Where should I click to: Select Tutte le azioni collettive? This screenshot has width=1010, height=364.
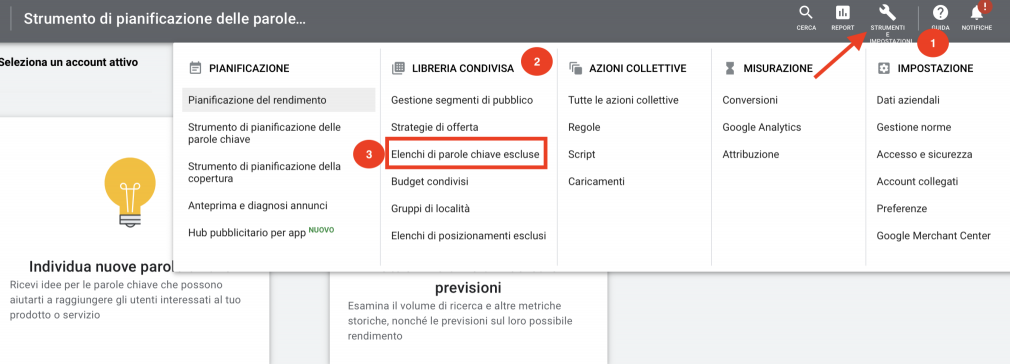click(x=623, y=101)
